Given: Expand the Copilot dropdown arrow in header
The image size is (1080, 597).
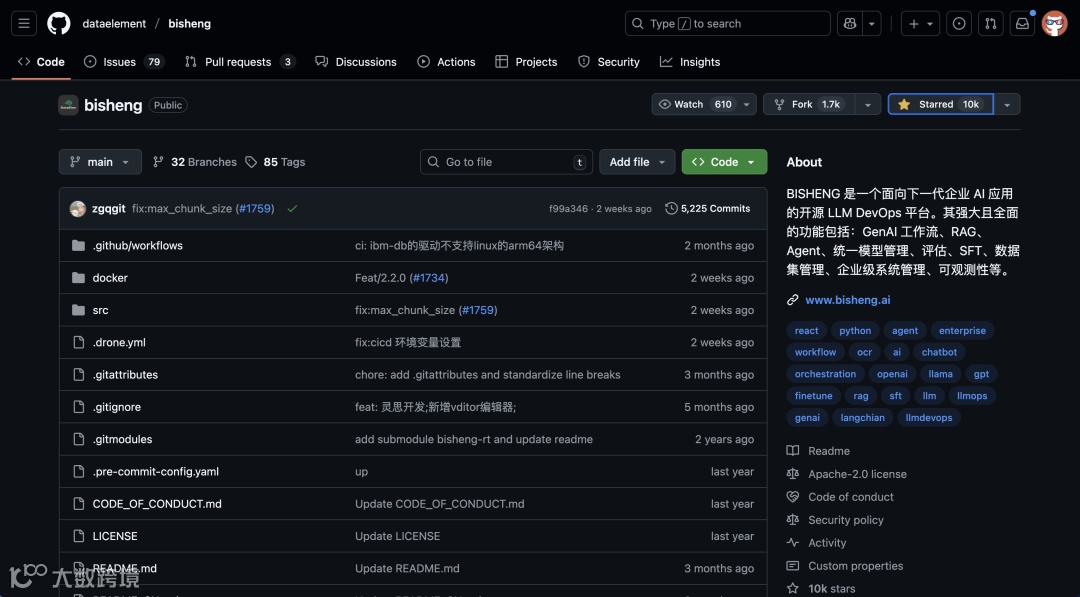Looking at the screenshot, I should coord(872,23).
